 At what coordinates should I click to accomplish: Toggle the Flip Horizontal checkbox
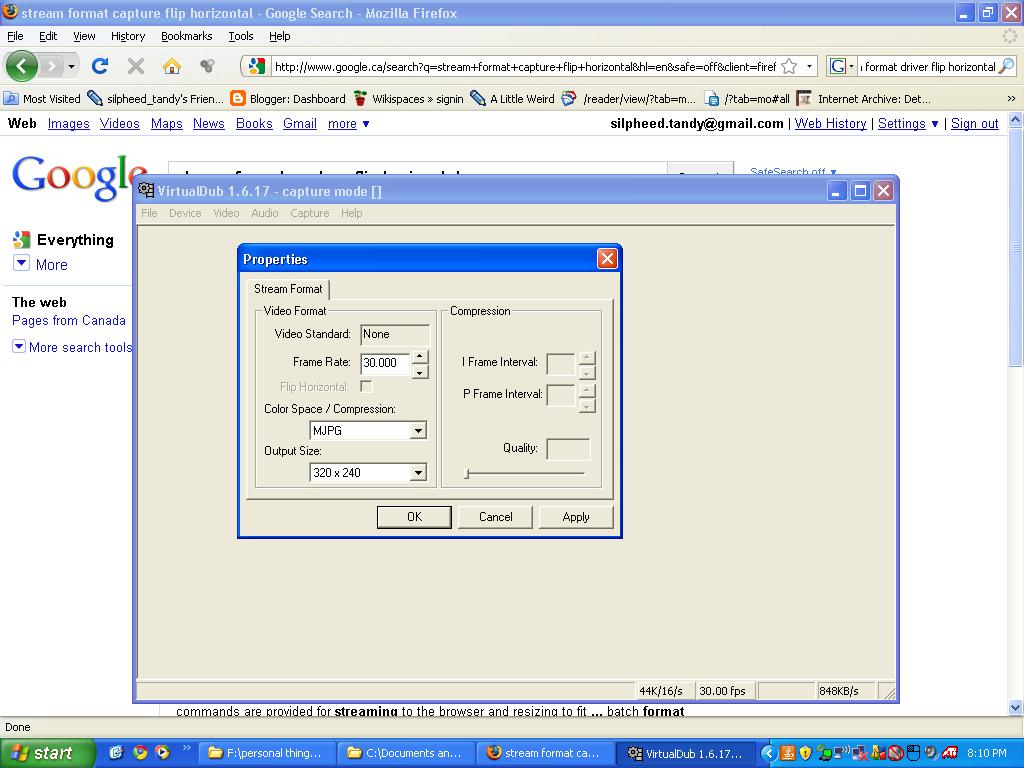tap(366, 387)
